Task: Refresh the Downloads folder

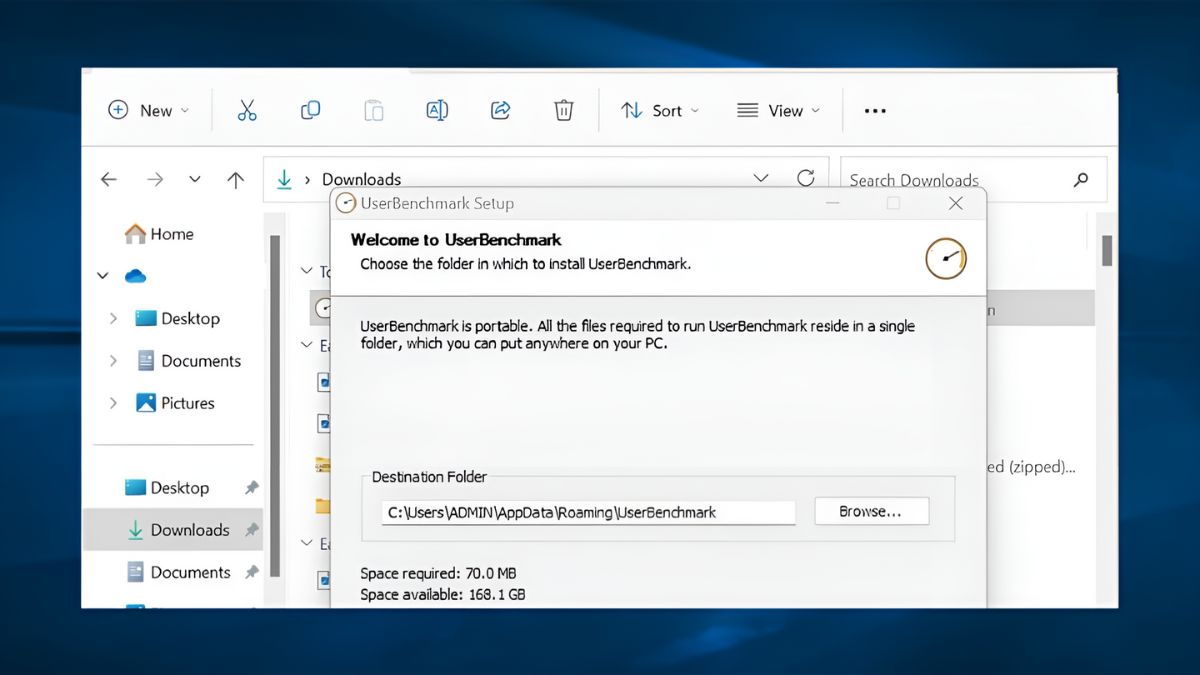Action: (x=806, y=179)
